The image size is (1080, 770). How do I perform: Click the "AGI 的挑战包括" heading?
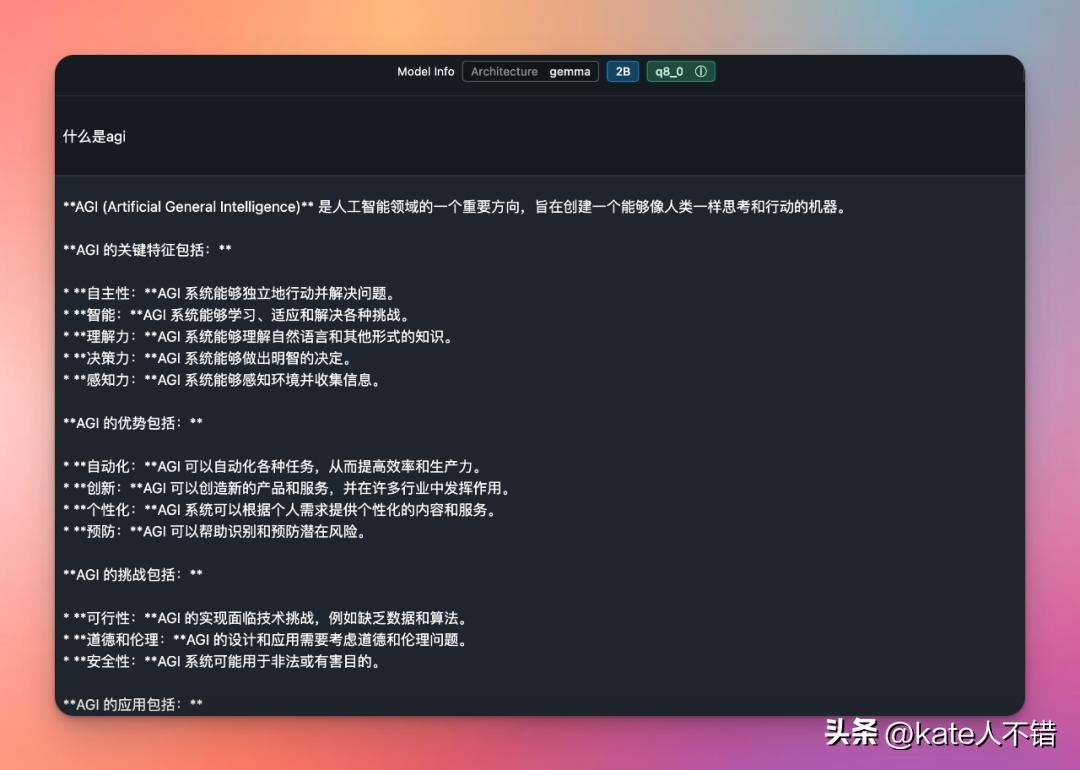133,575
